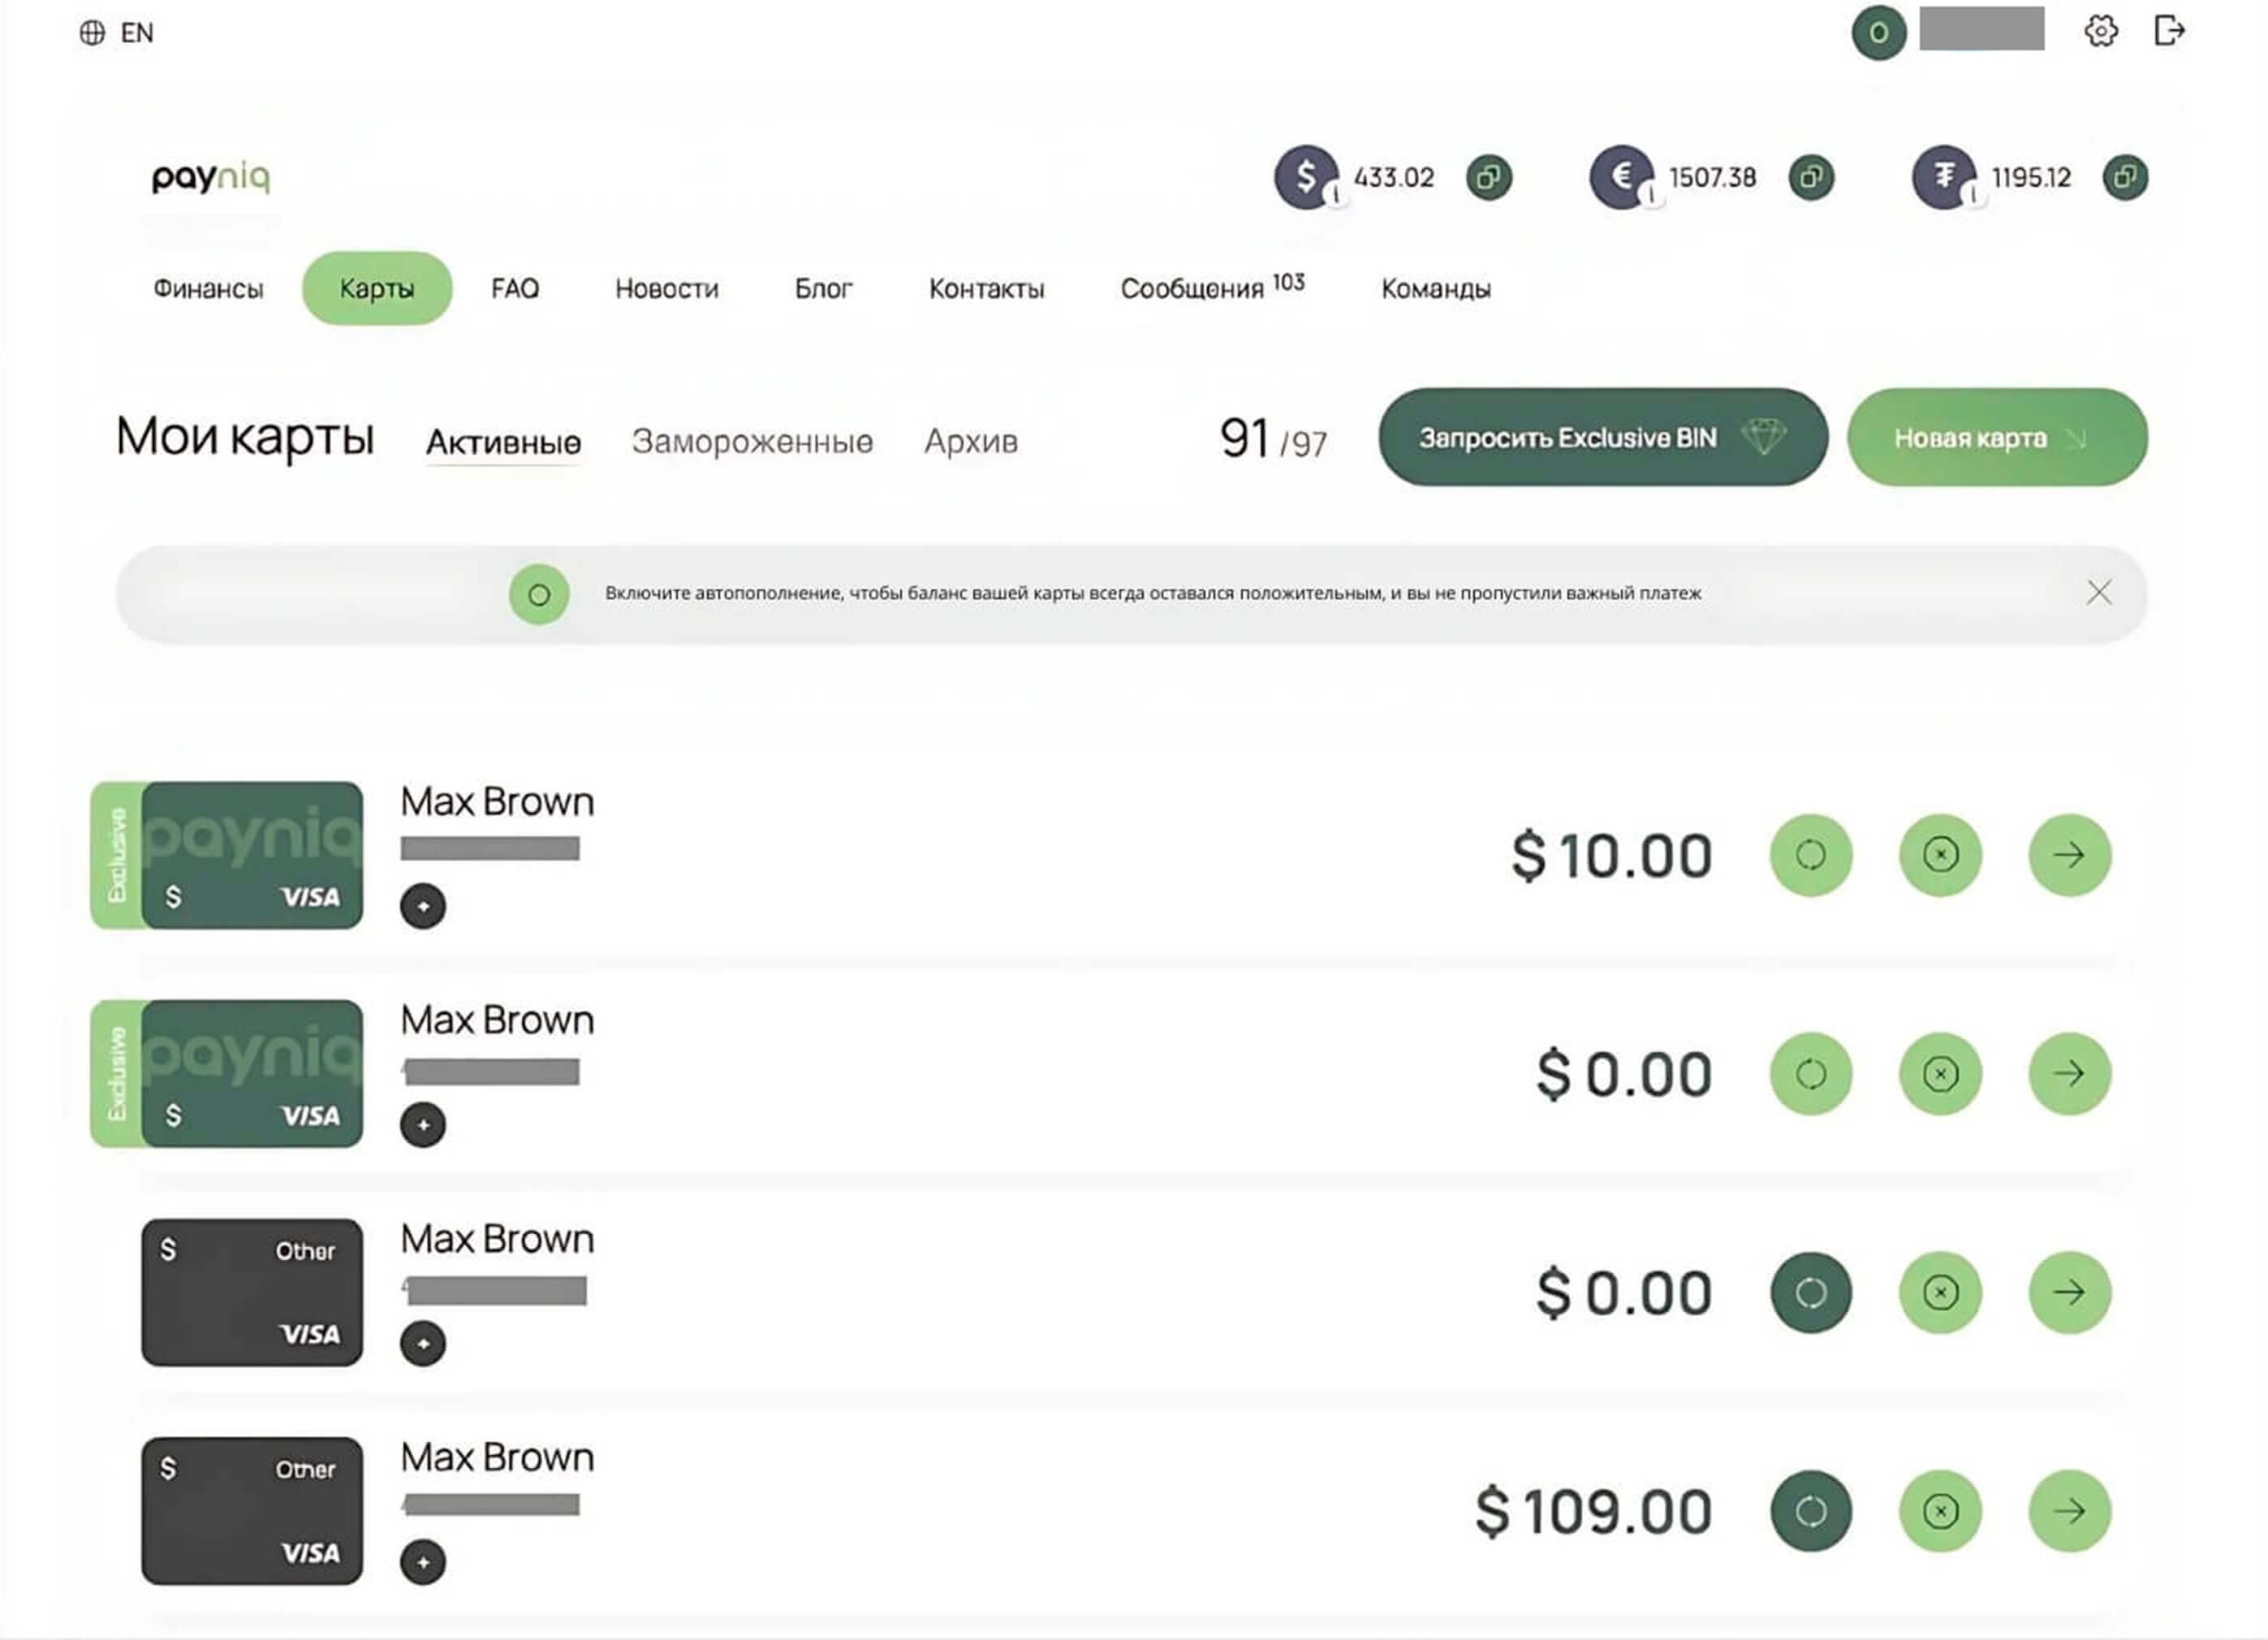Open details arrow for $109.00 card
This screenshot has height=1640, width=2268.
click(2069, 1511)
